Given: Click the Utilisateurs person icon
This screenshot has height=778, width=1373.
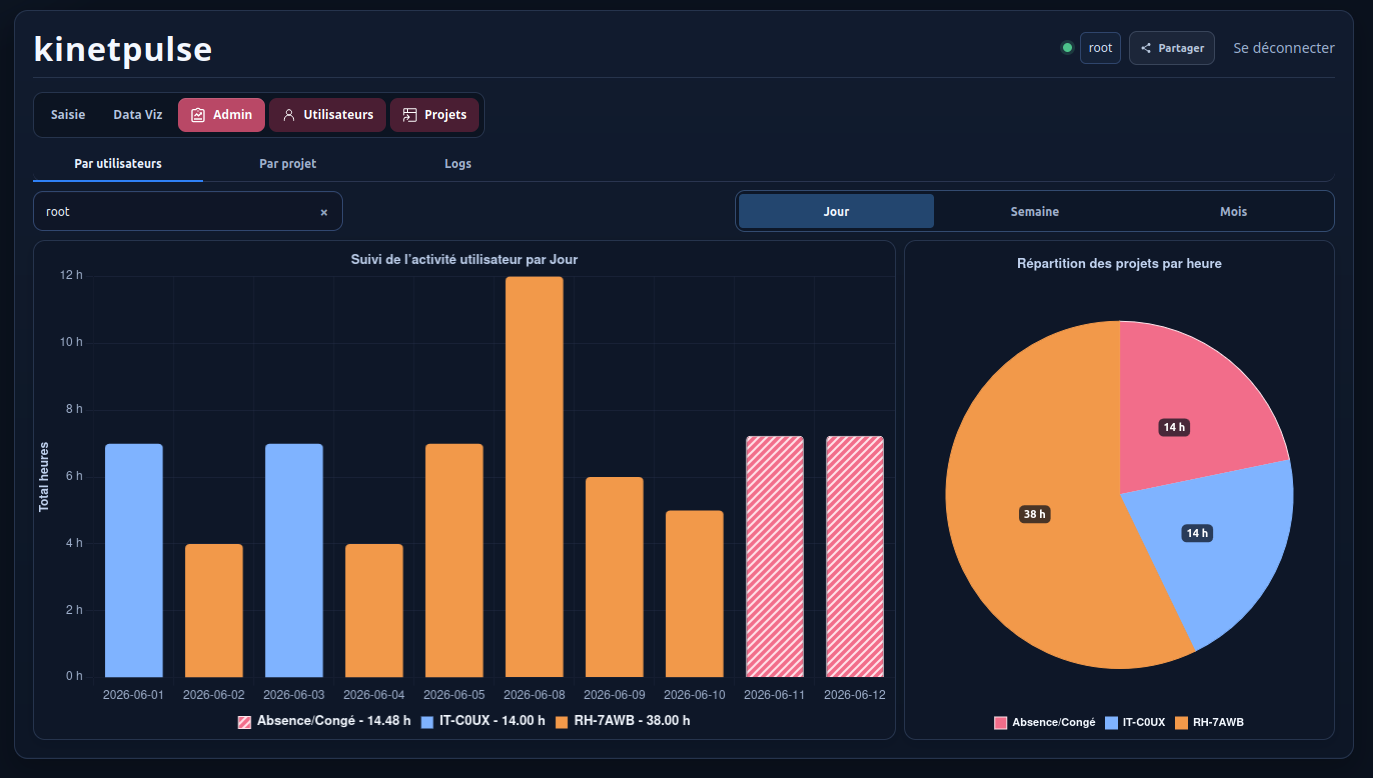Looking at the screenshot, I should (x=289, y=115).
